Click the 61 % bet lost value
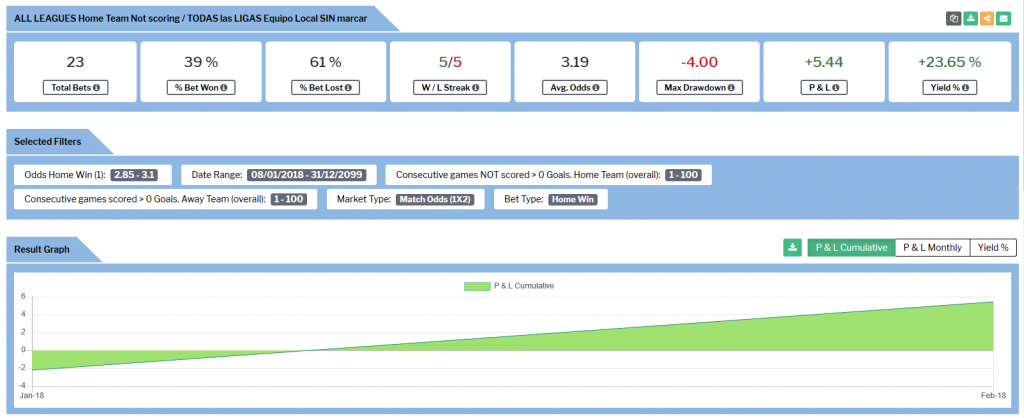This screenshot has width=1024, height=418. 325,63
